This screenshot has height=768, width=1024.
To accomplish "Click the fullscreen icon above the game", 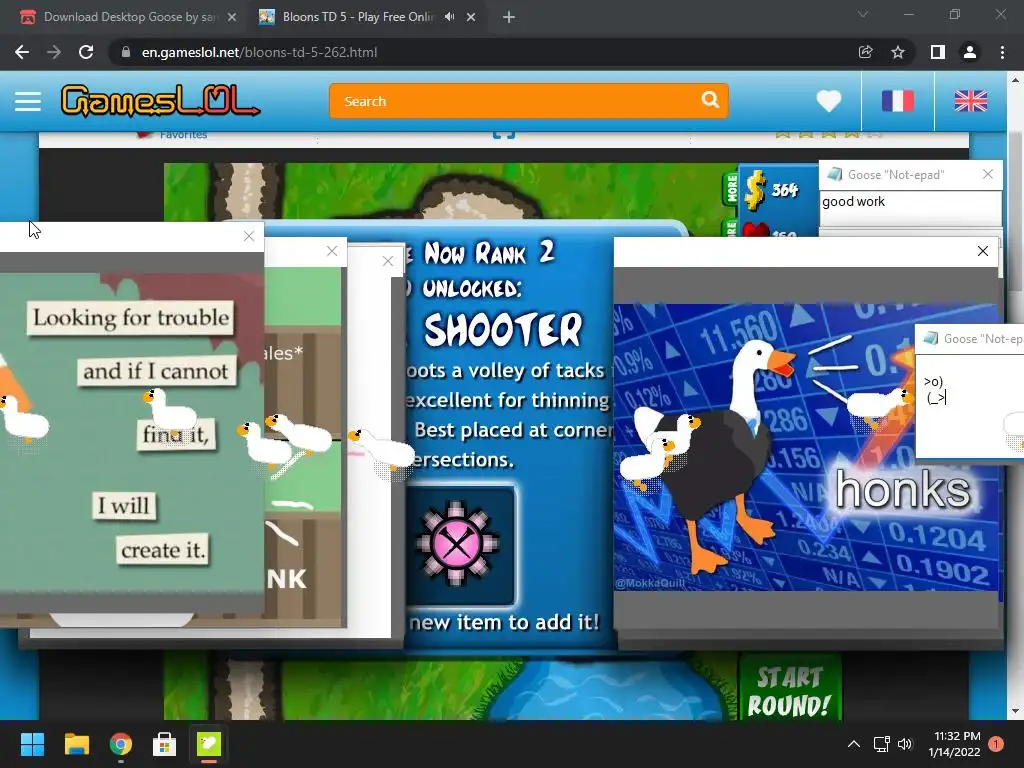I will pos(504,135).
